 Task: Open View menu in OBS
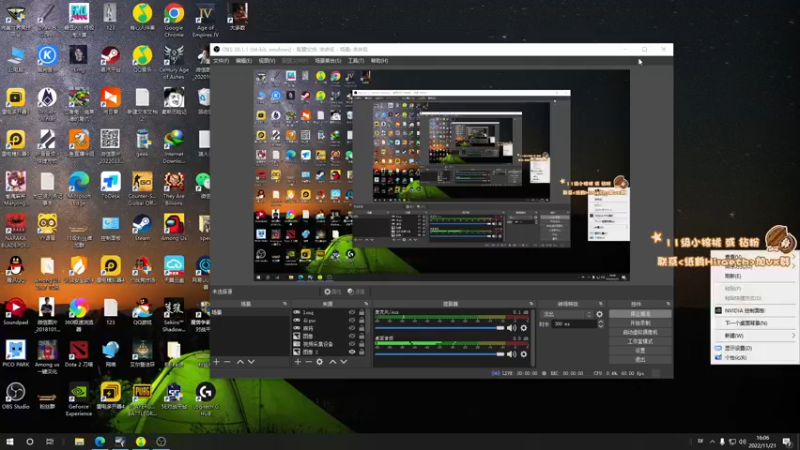[267, 61]
